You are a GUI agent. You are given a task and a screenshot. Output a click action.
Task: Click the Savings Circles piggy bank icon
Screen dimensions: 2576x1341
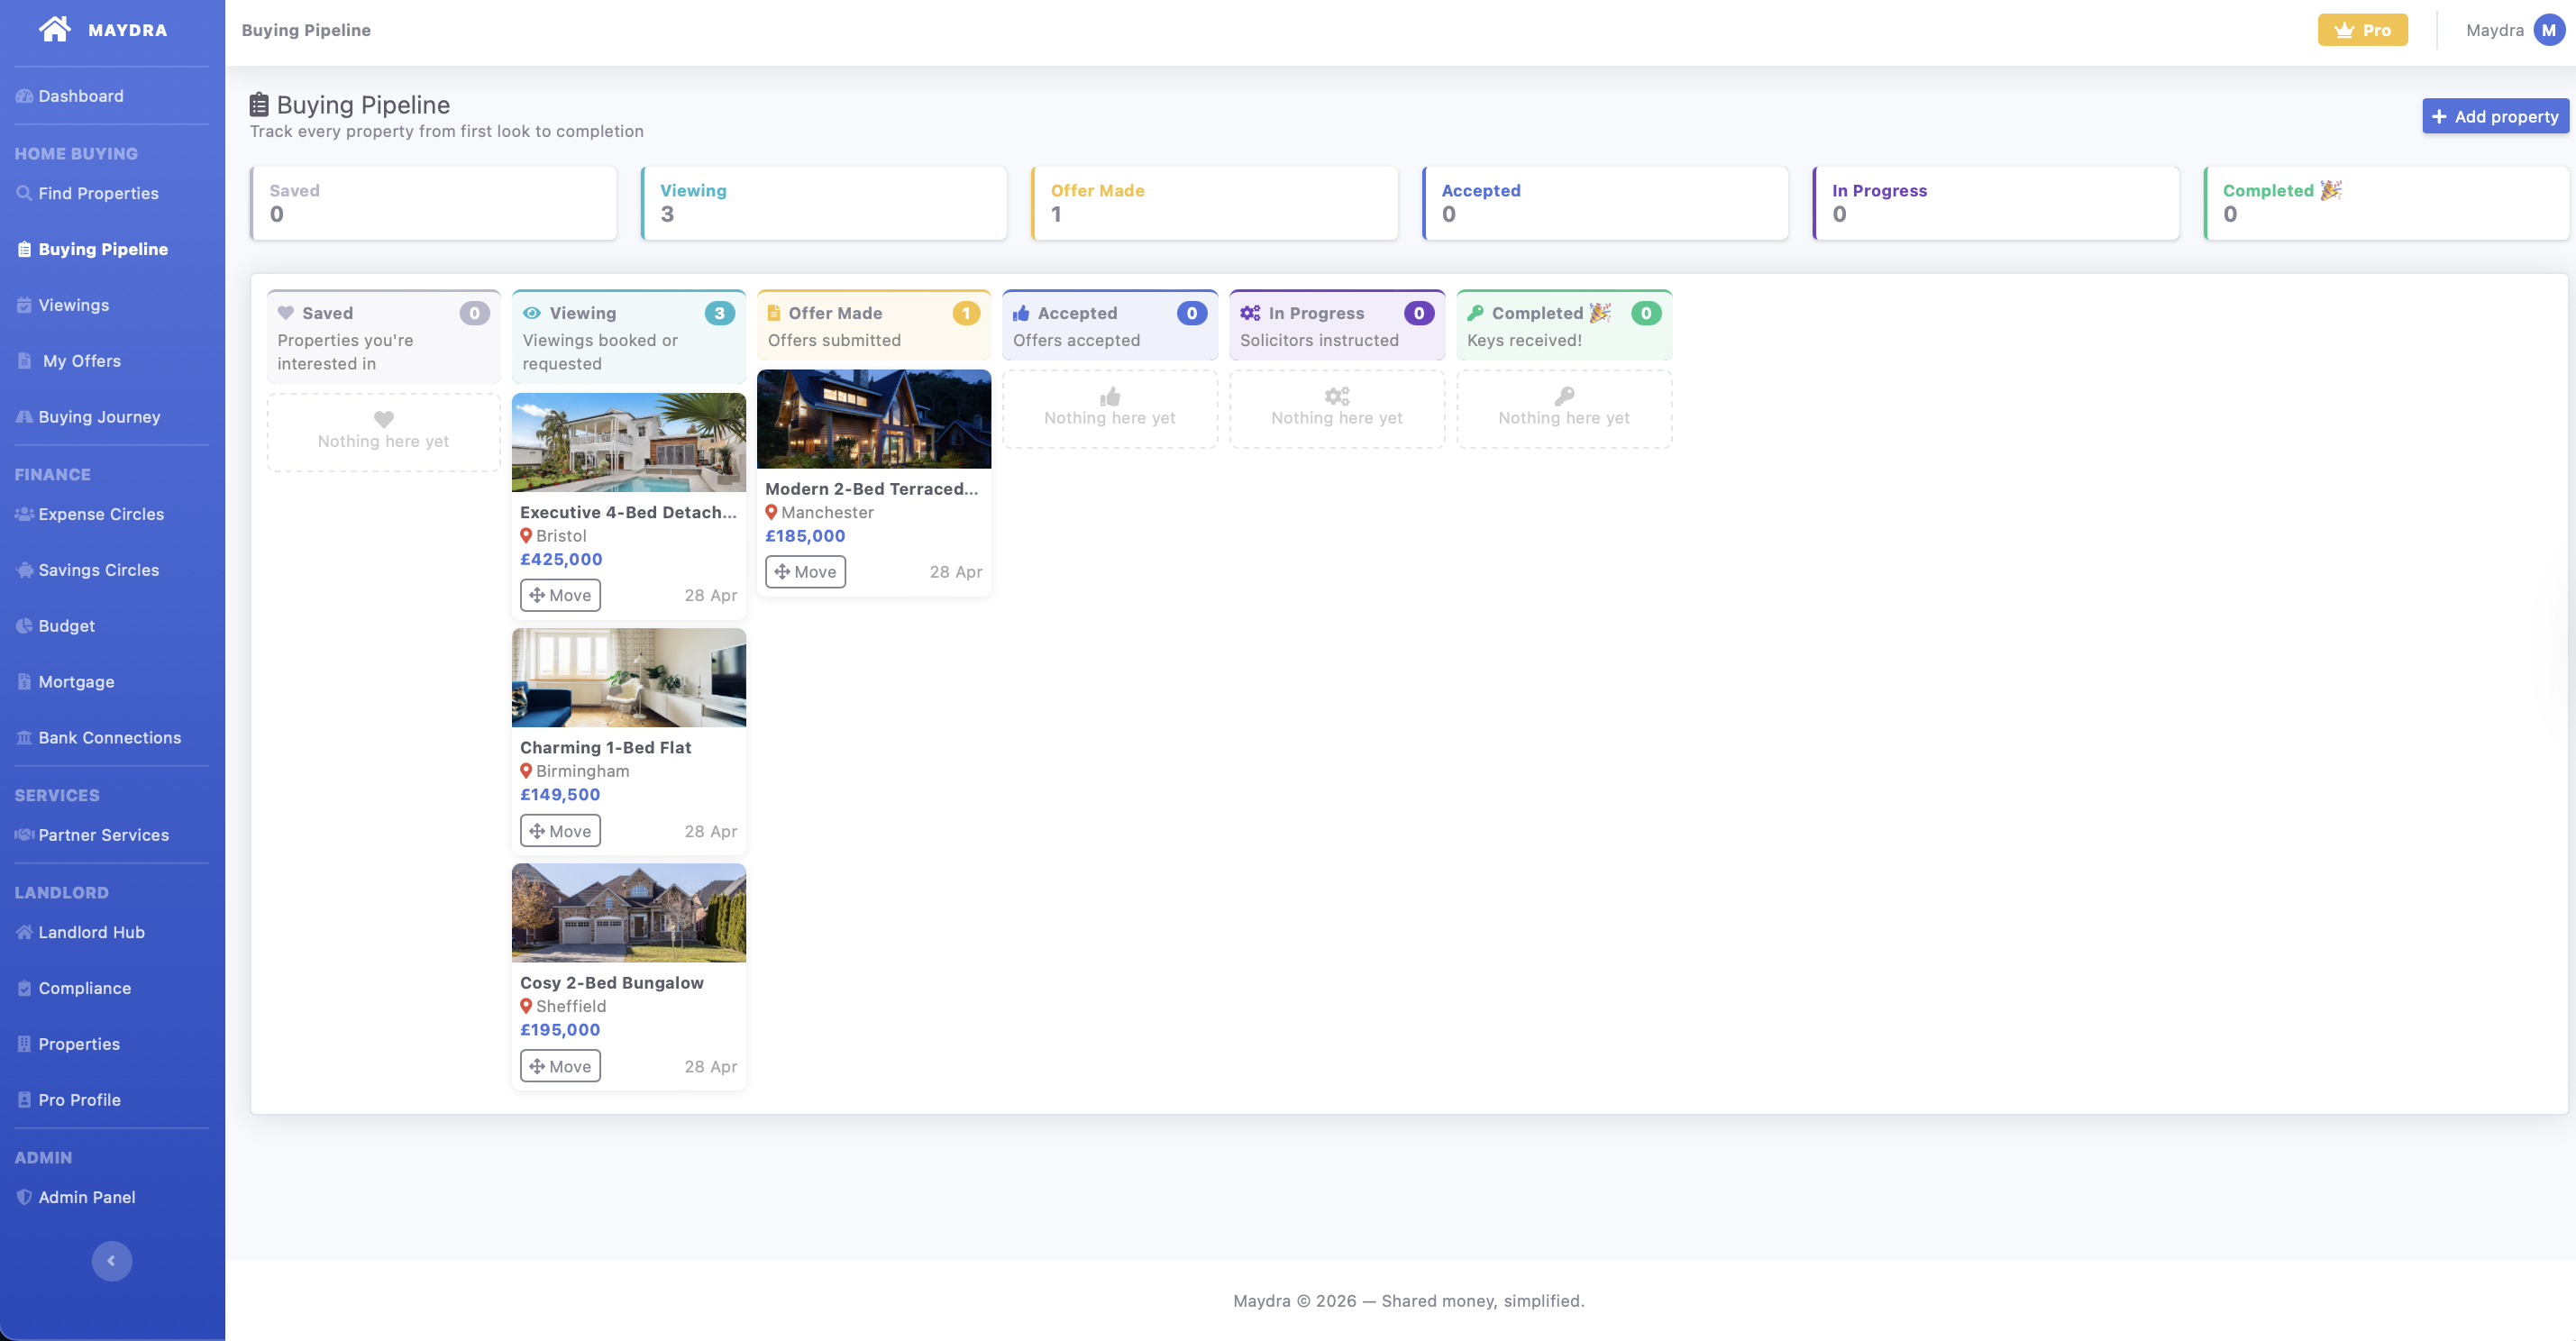tap(24, 570)
